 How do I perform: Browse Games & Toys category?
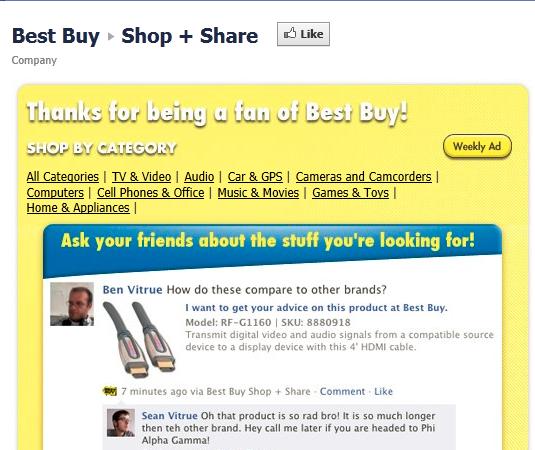tap(350, 193)
